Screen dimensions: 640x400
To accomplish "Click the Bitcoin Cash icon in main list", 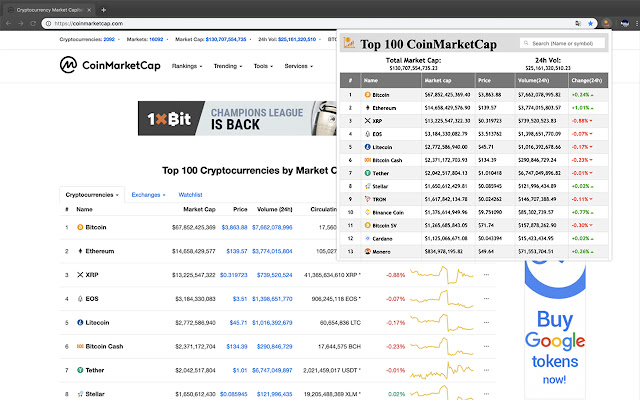I will (x=80, y=346).
